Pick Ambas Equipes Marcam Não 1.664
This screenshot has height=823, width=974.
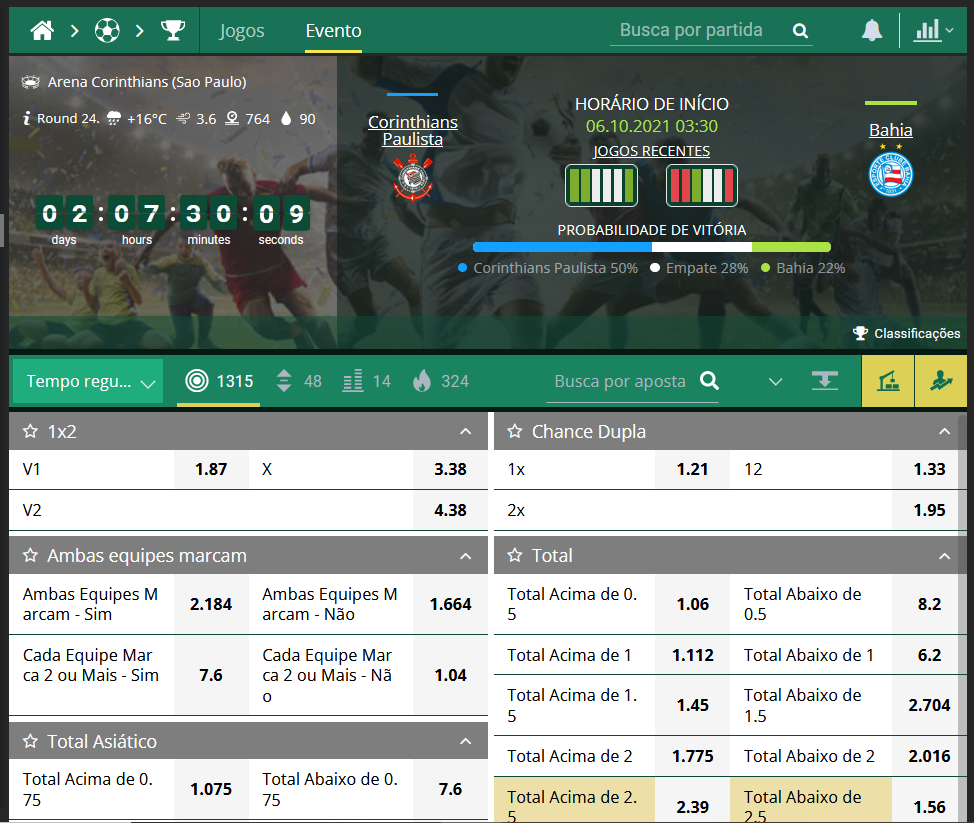click(450, 604)
